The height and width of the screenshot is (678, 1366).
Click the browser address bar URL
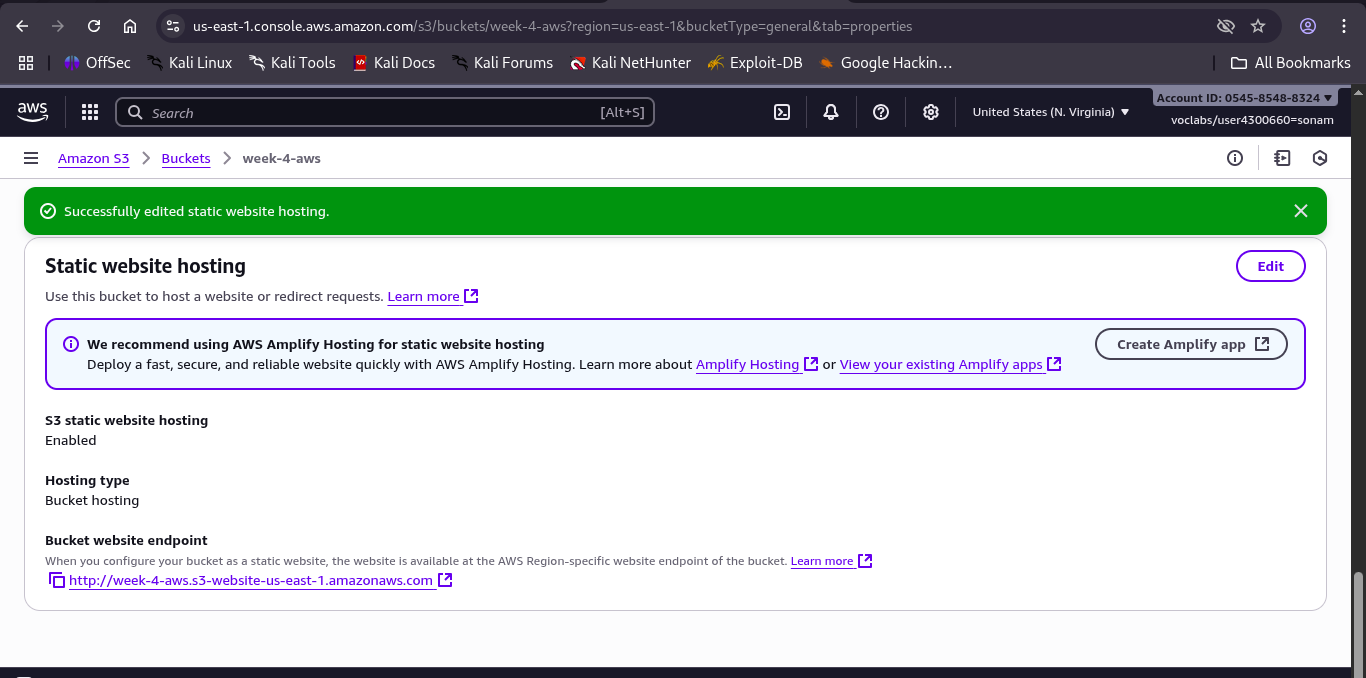[552, 26]
